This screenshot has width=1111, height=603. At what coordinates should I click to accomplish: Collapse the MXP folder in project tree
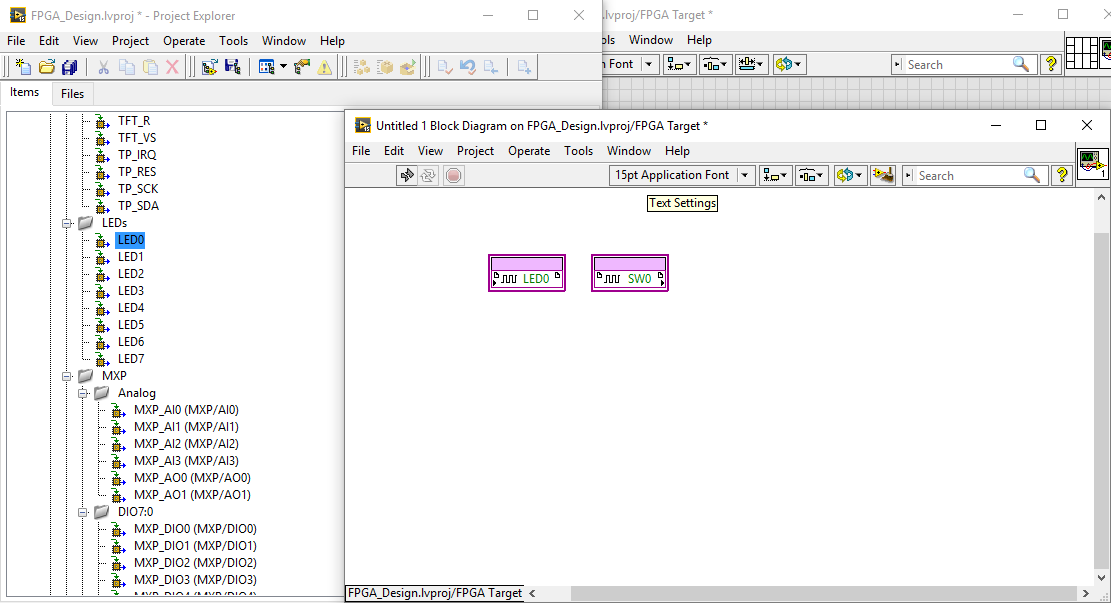coord(67,376)
